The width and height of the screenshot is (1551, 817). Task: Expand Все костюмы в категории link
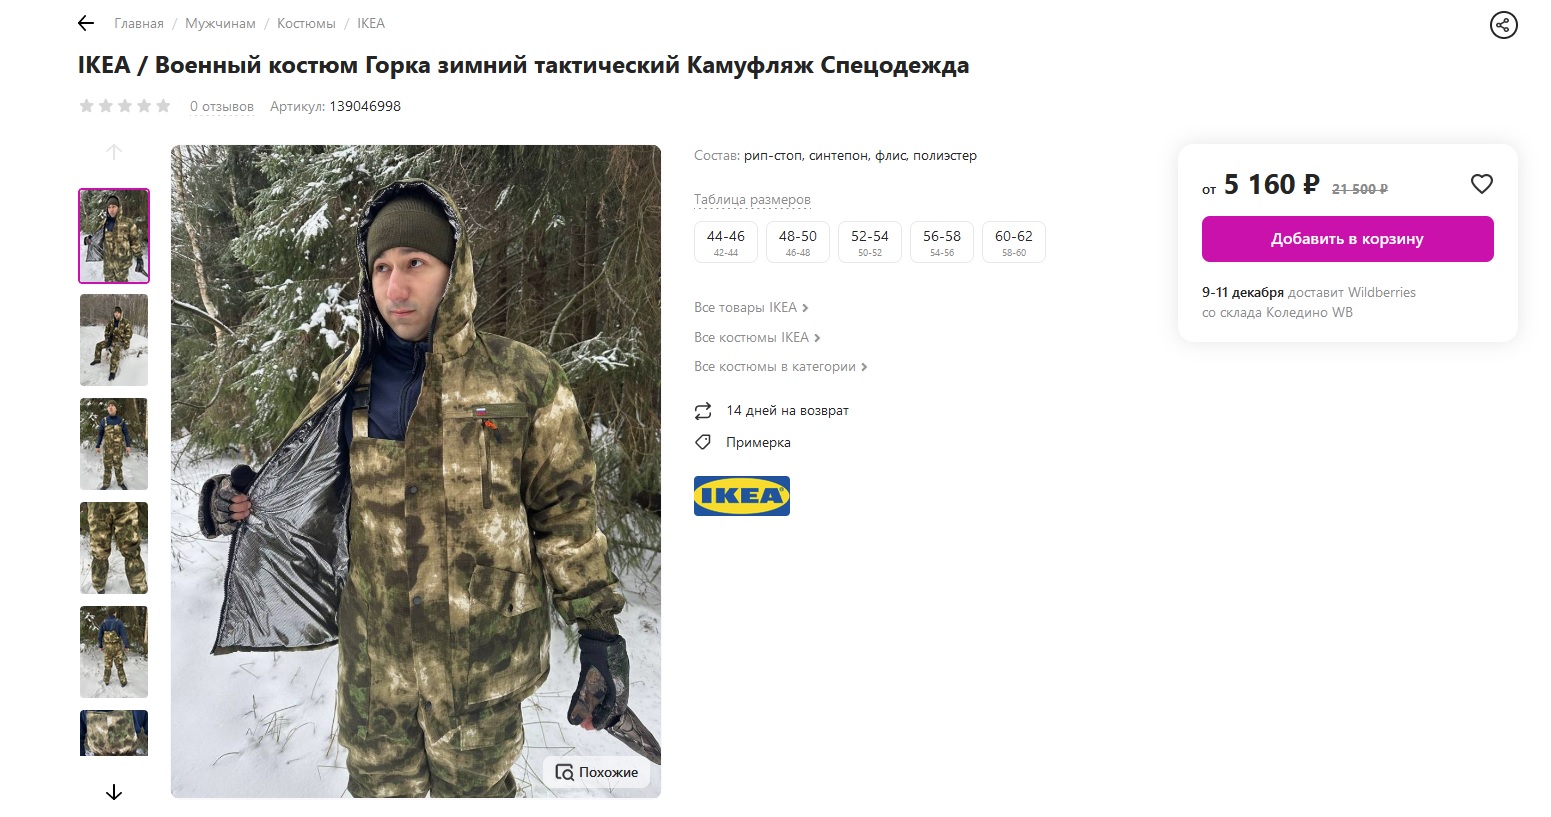pos(781,366)
